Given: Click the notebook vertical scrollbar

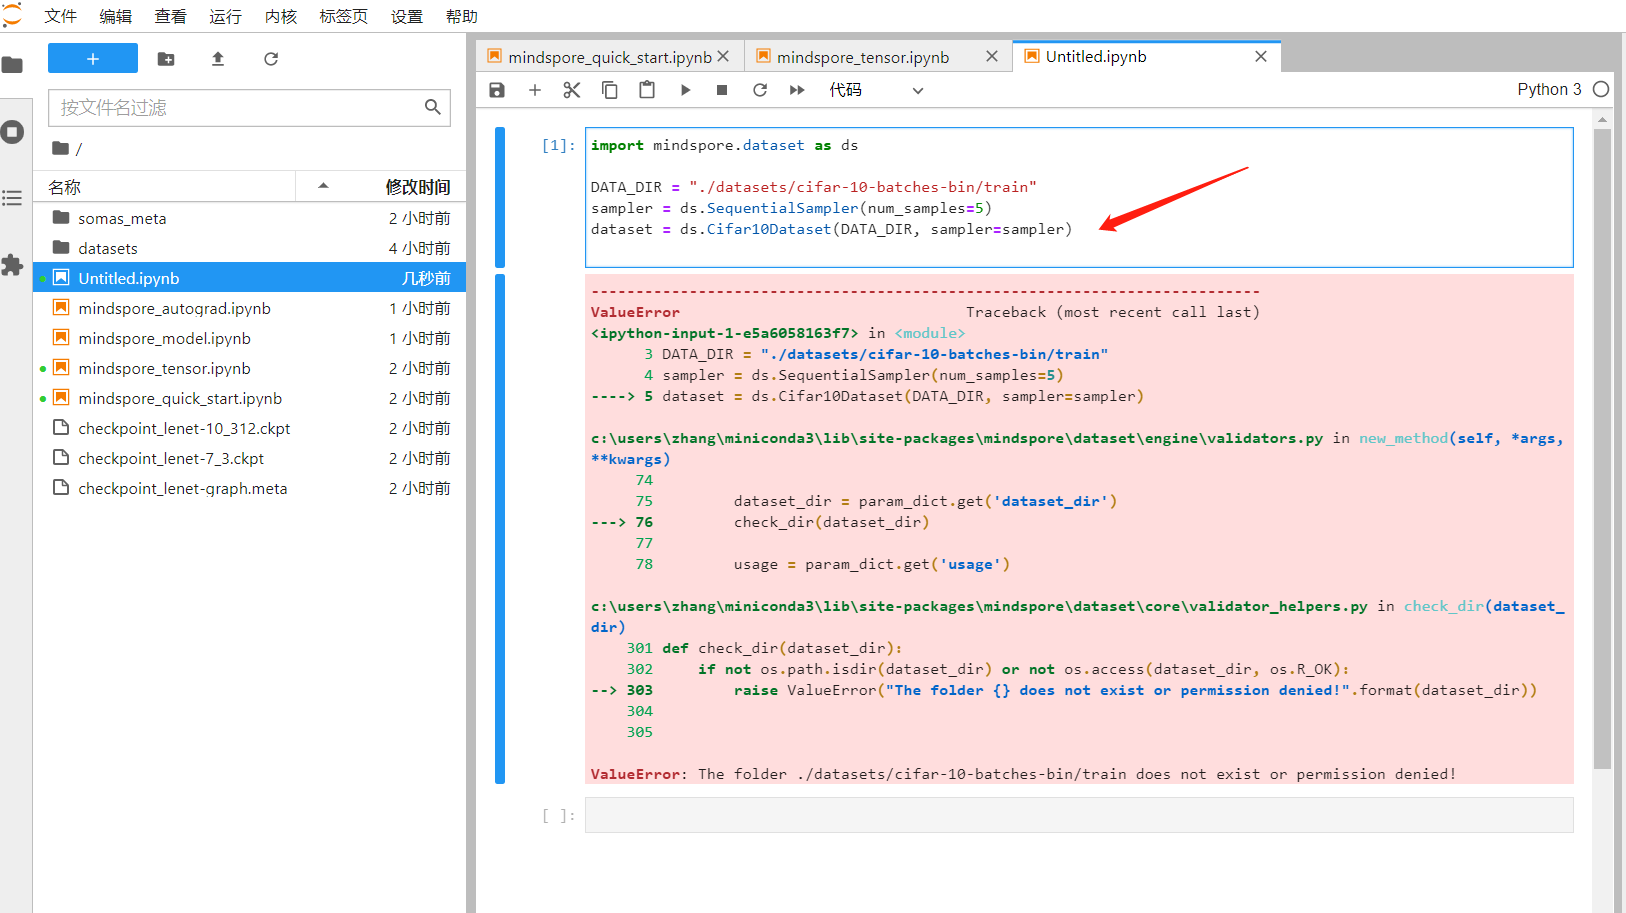Looking at the screenshot, I should click(x=1602, y=450).
